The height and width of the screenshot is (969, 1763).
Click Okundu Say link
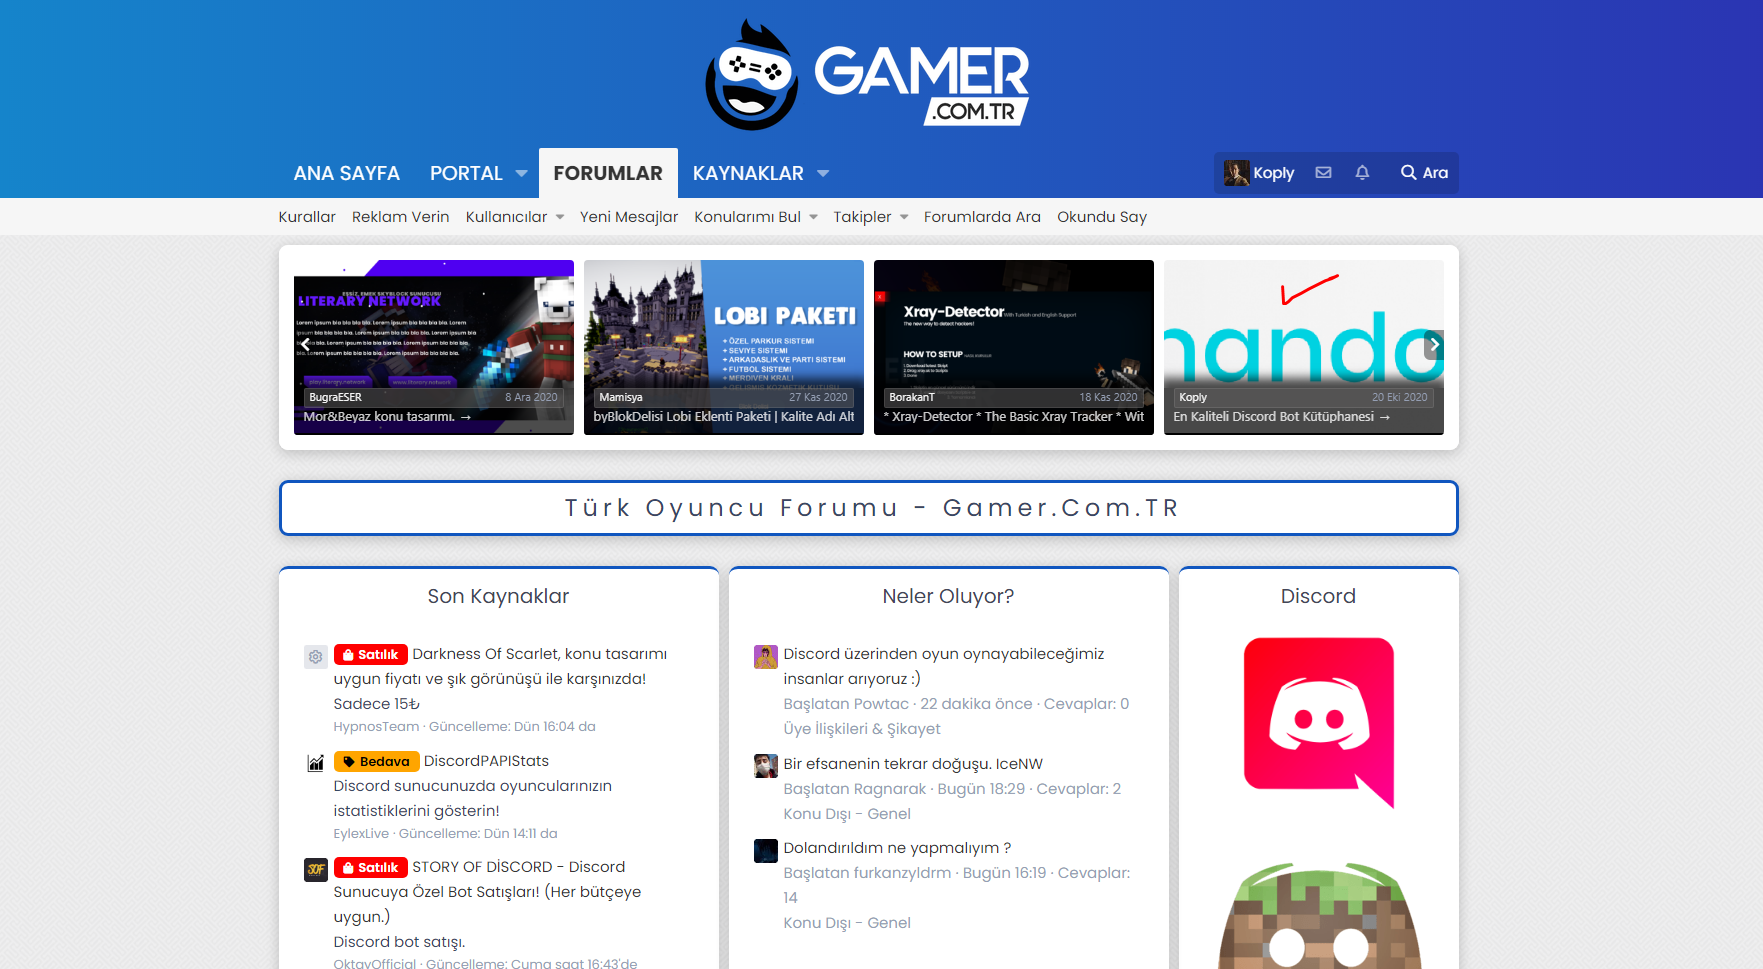[1102, 217]
